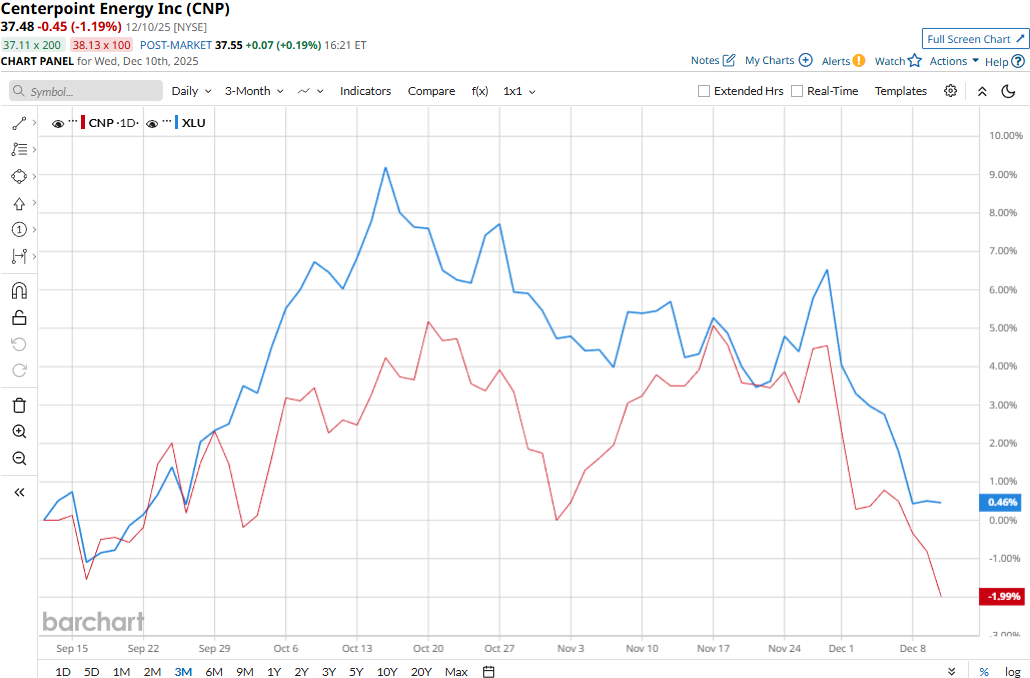Toggle percent scale mode
The height and width of the screenshot is (678, 1030).
[x=984, y=671]
